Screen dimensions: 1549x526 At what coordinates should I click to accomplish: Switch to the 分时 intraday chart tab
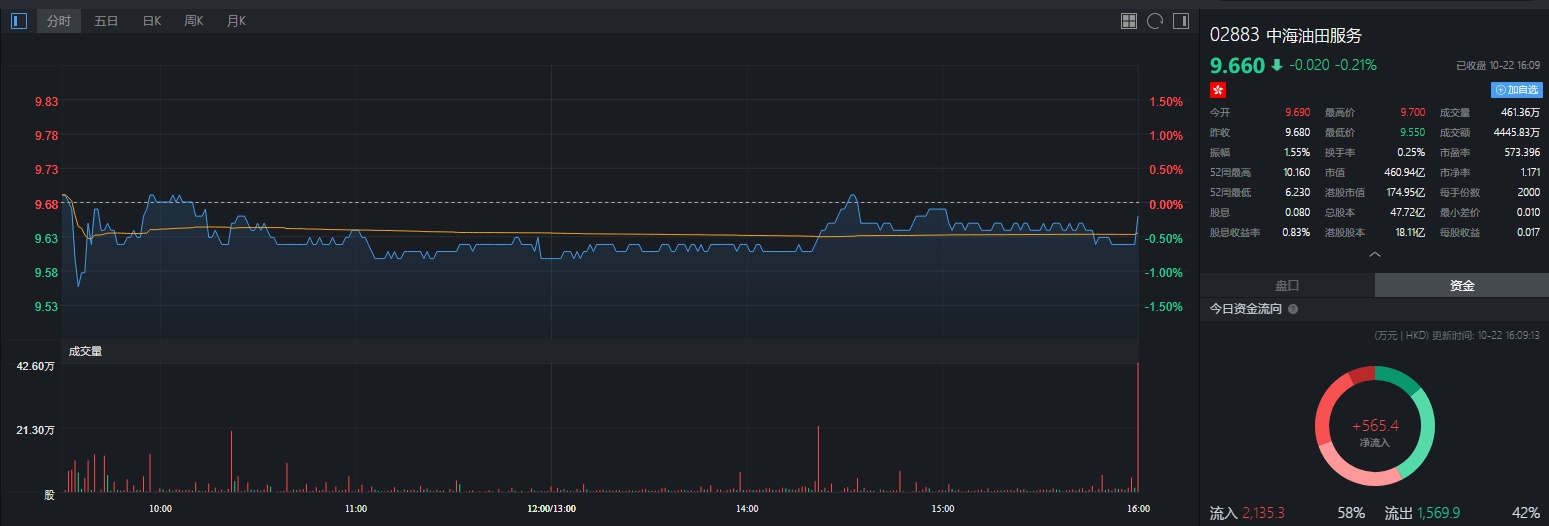[x=59, y=20]
